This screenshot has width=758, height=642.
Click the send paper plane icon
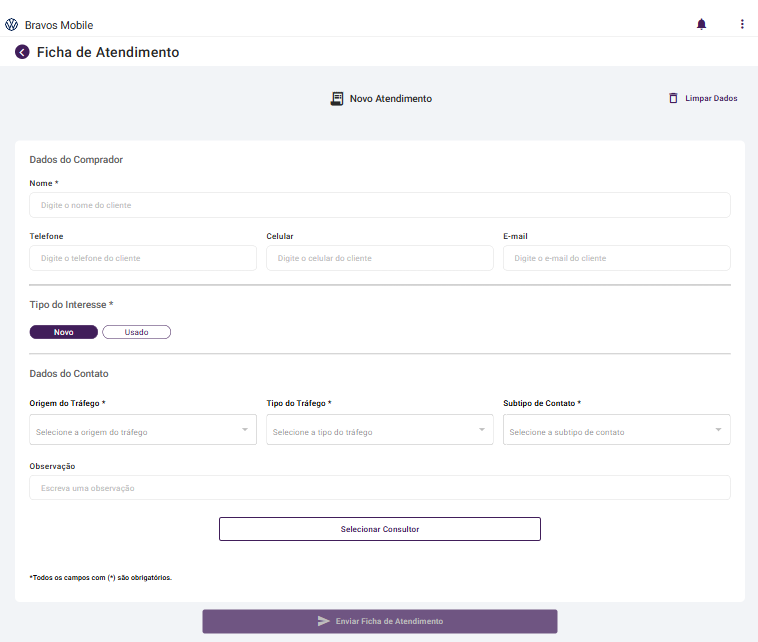[x=324, y=621]
